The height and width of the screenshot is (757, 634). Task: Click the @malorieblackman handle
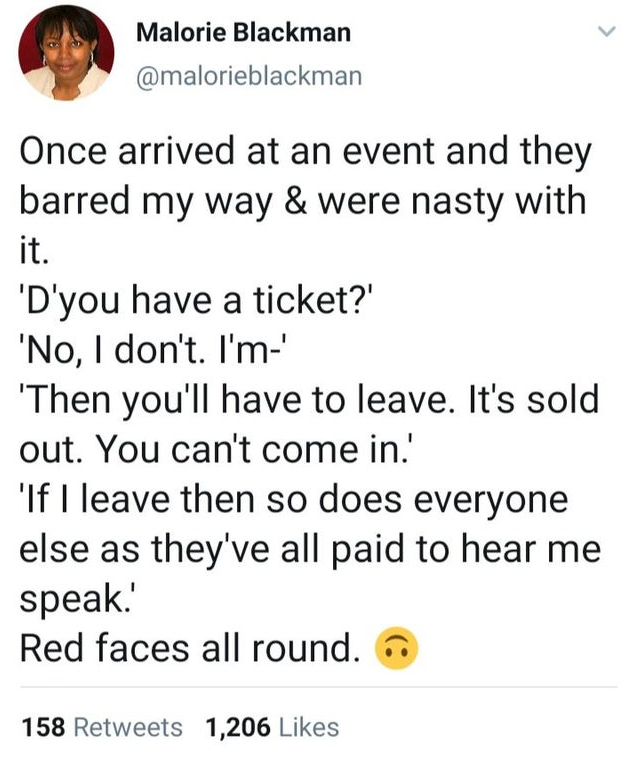248,75
